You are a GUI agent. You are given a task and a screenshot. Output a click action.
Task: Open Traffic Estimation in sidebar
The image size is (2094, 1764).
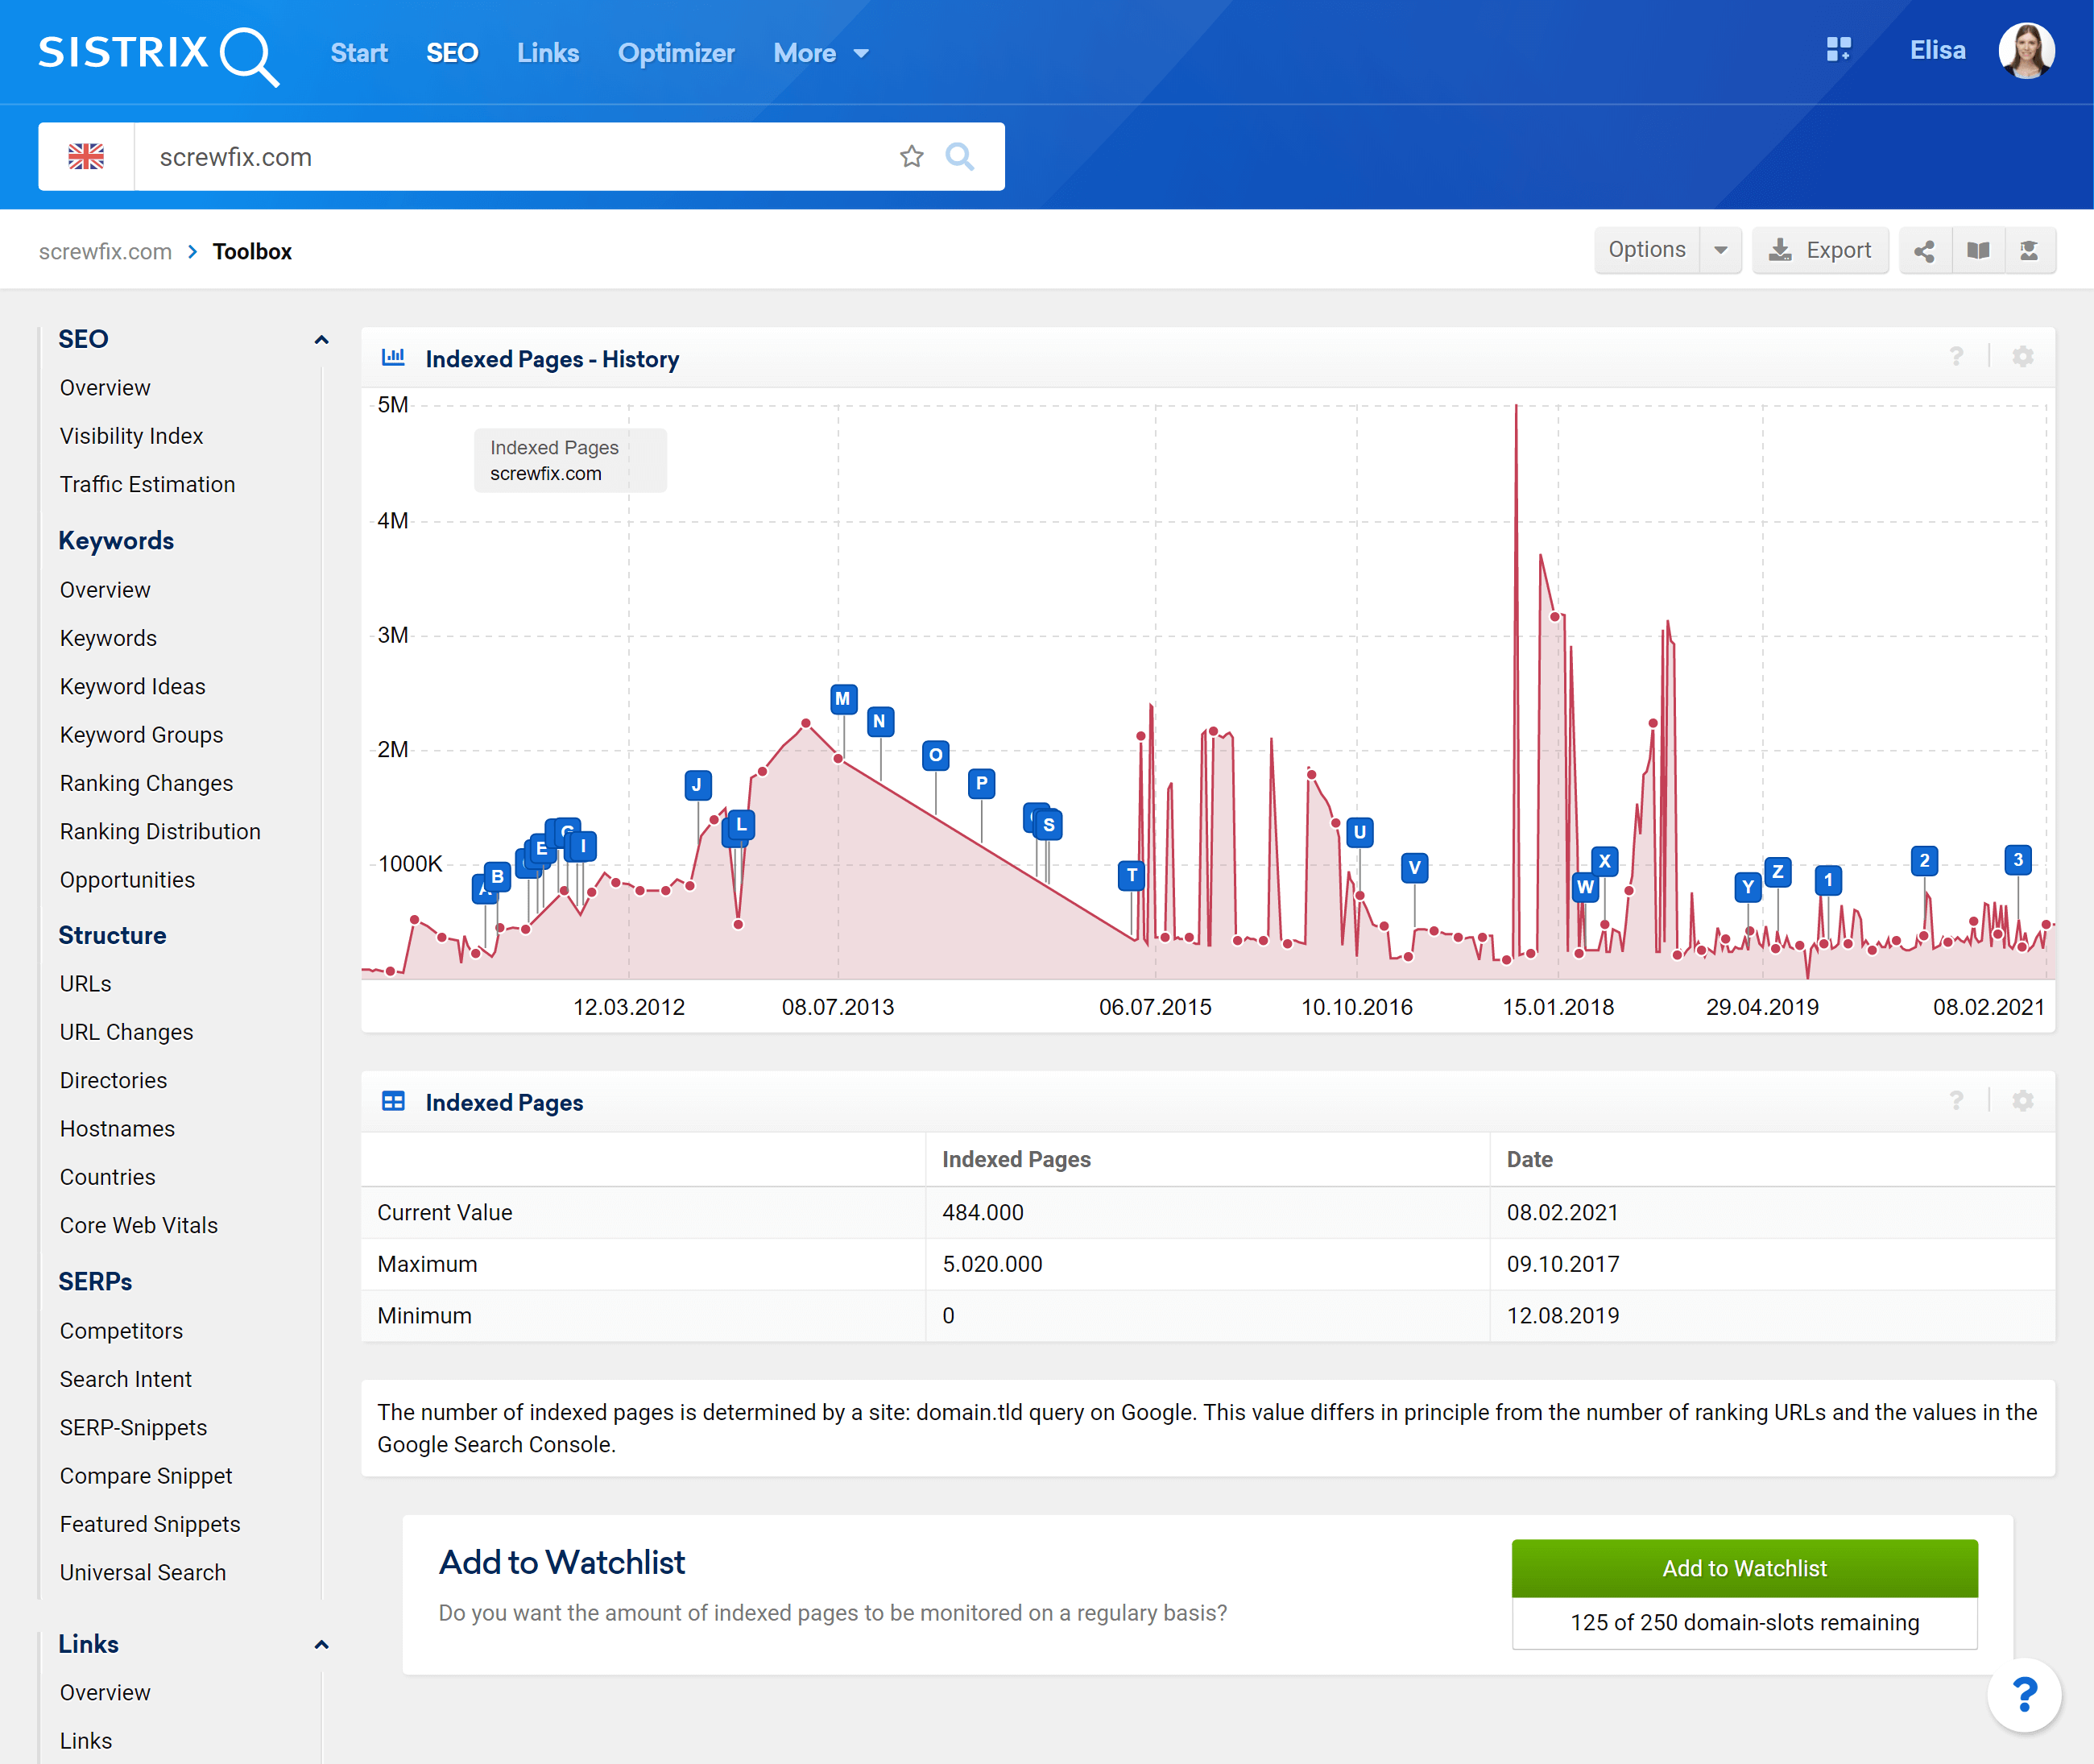tap(147, 484)
